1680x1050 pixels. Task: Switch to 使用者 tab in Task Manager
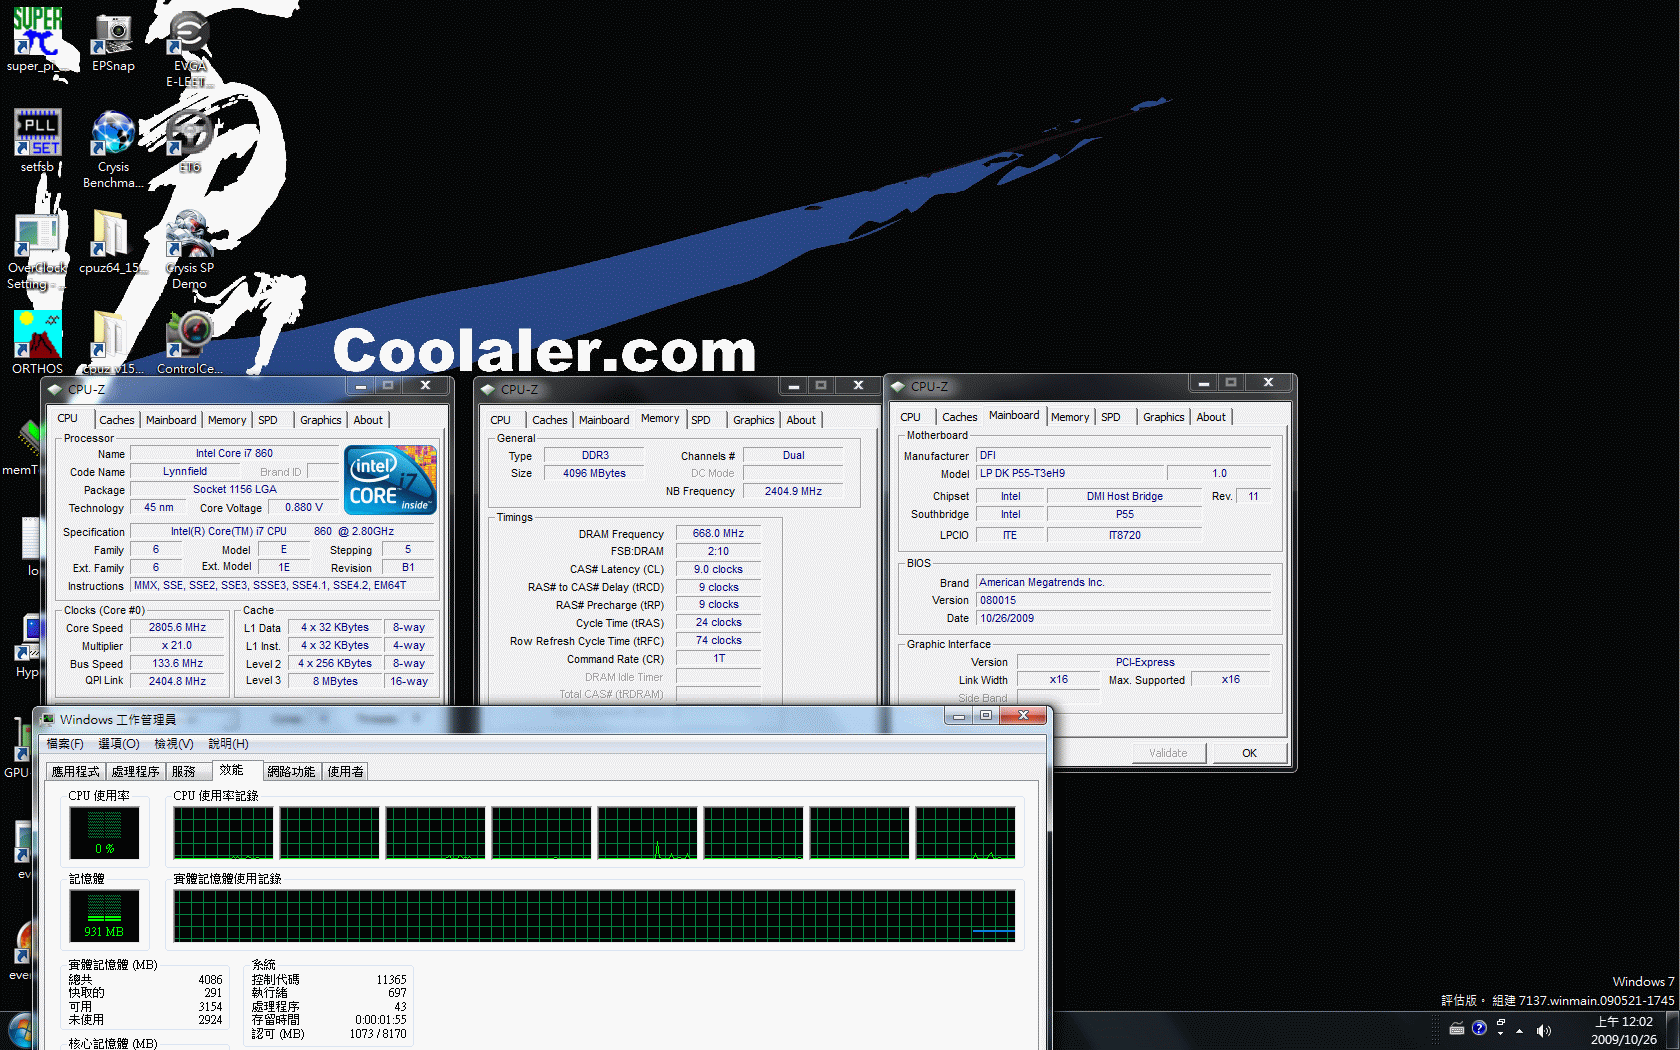tap(346, 771)
